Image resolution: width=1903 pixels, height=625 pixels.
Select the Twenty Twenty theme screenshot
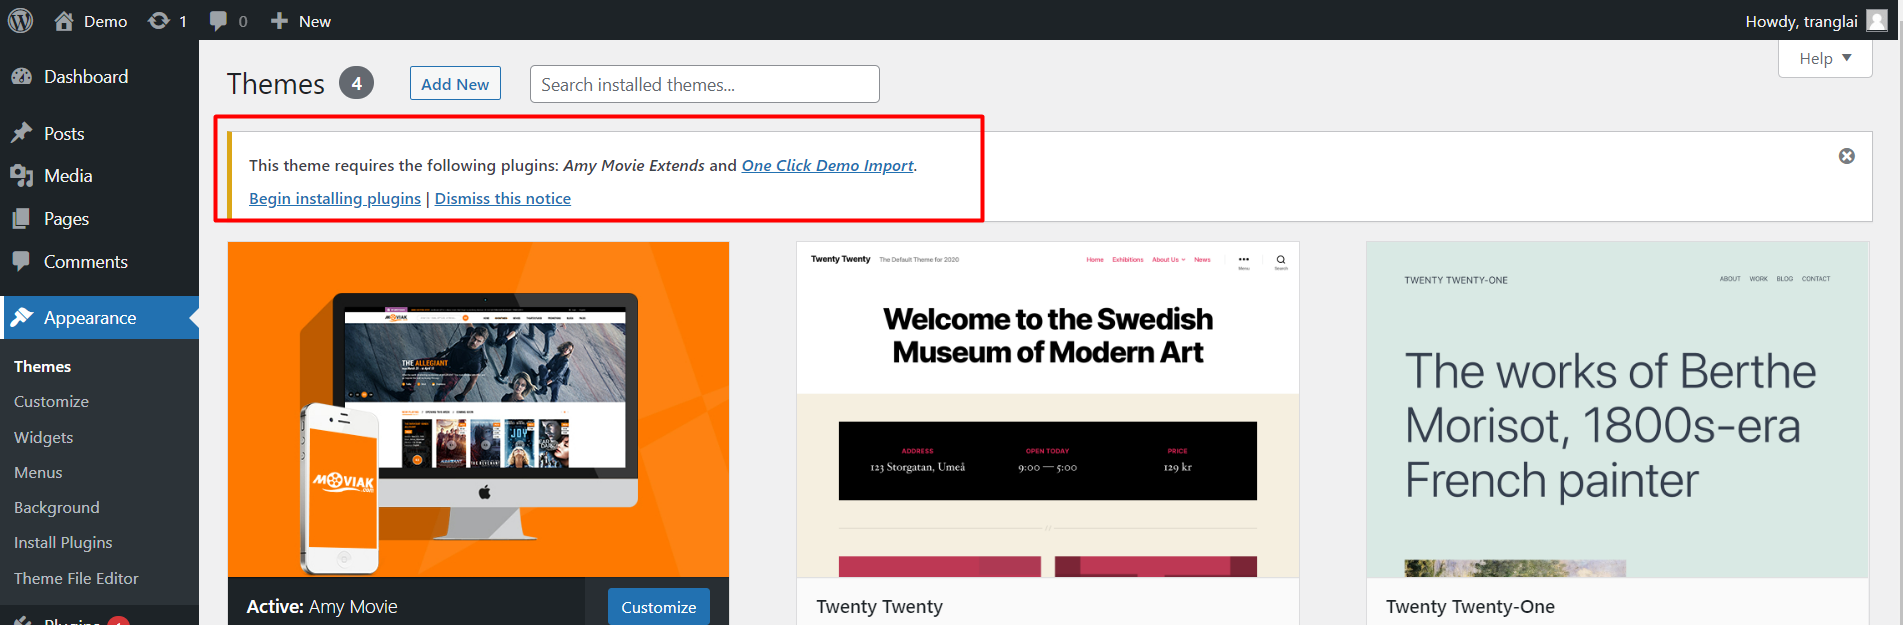pos(1048,409)
